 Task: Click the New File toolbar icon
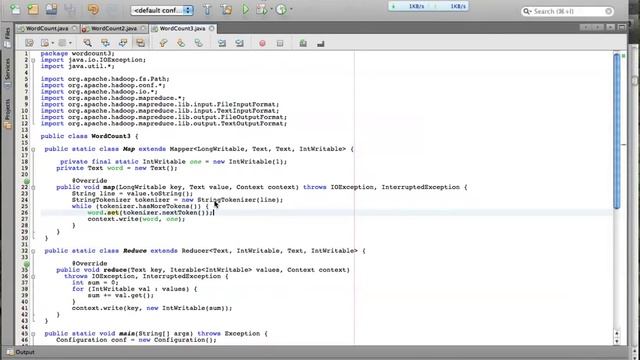pos(16,9)
